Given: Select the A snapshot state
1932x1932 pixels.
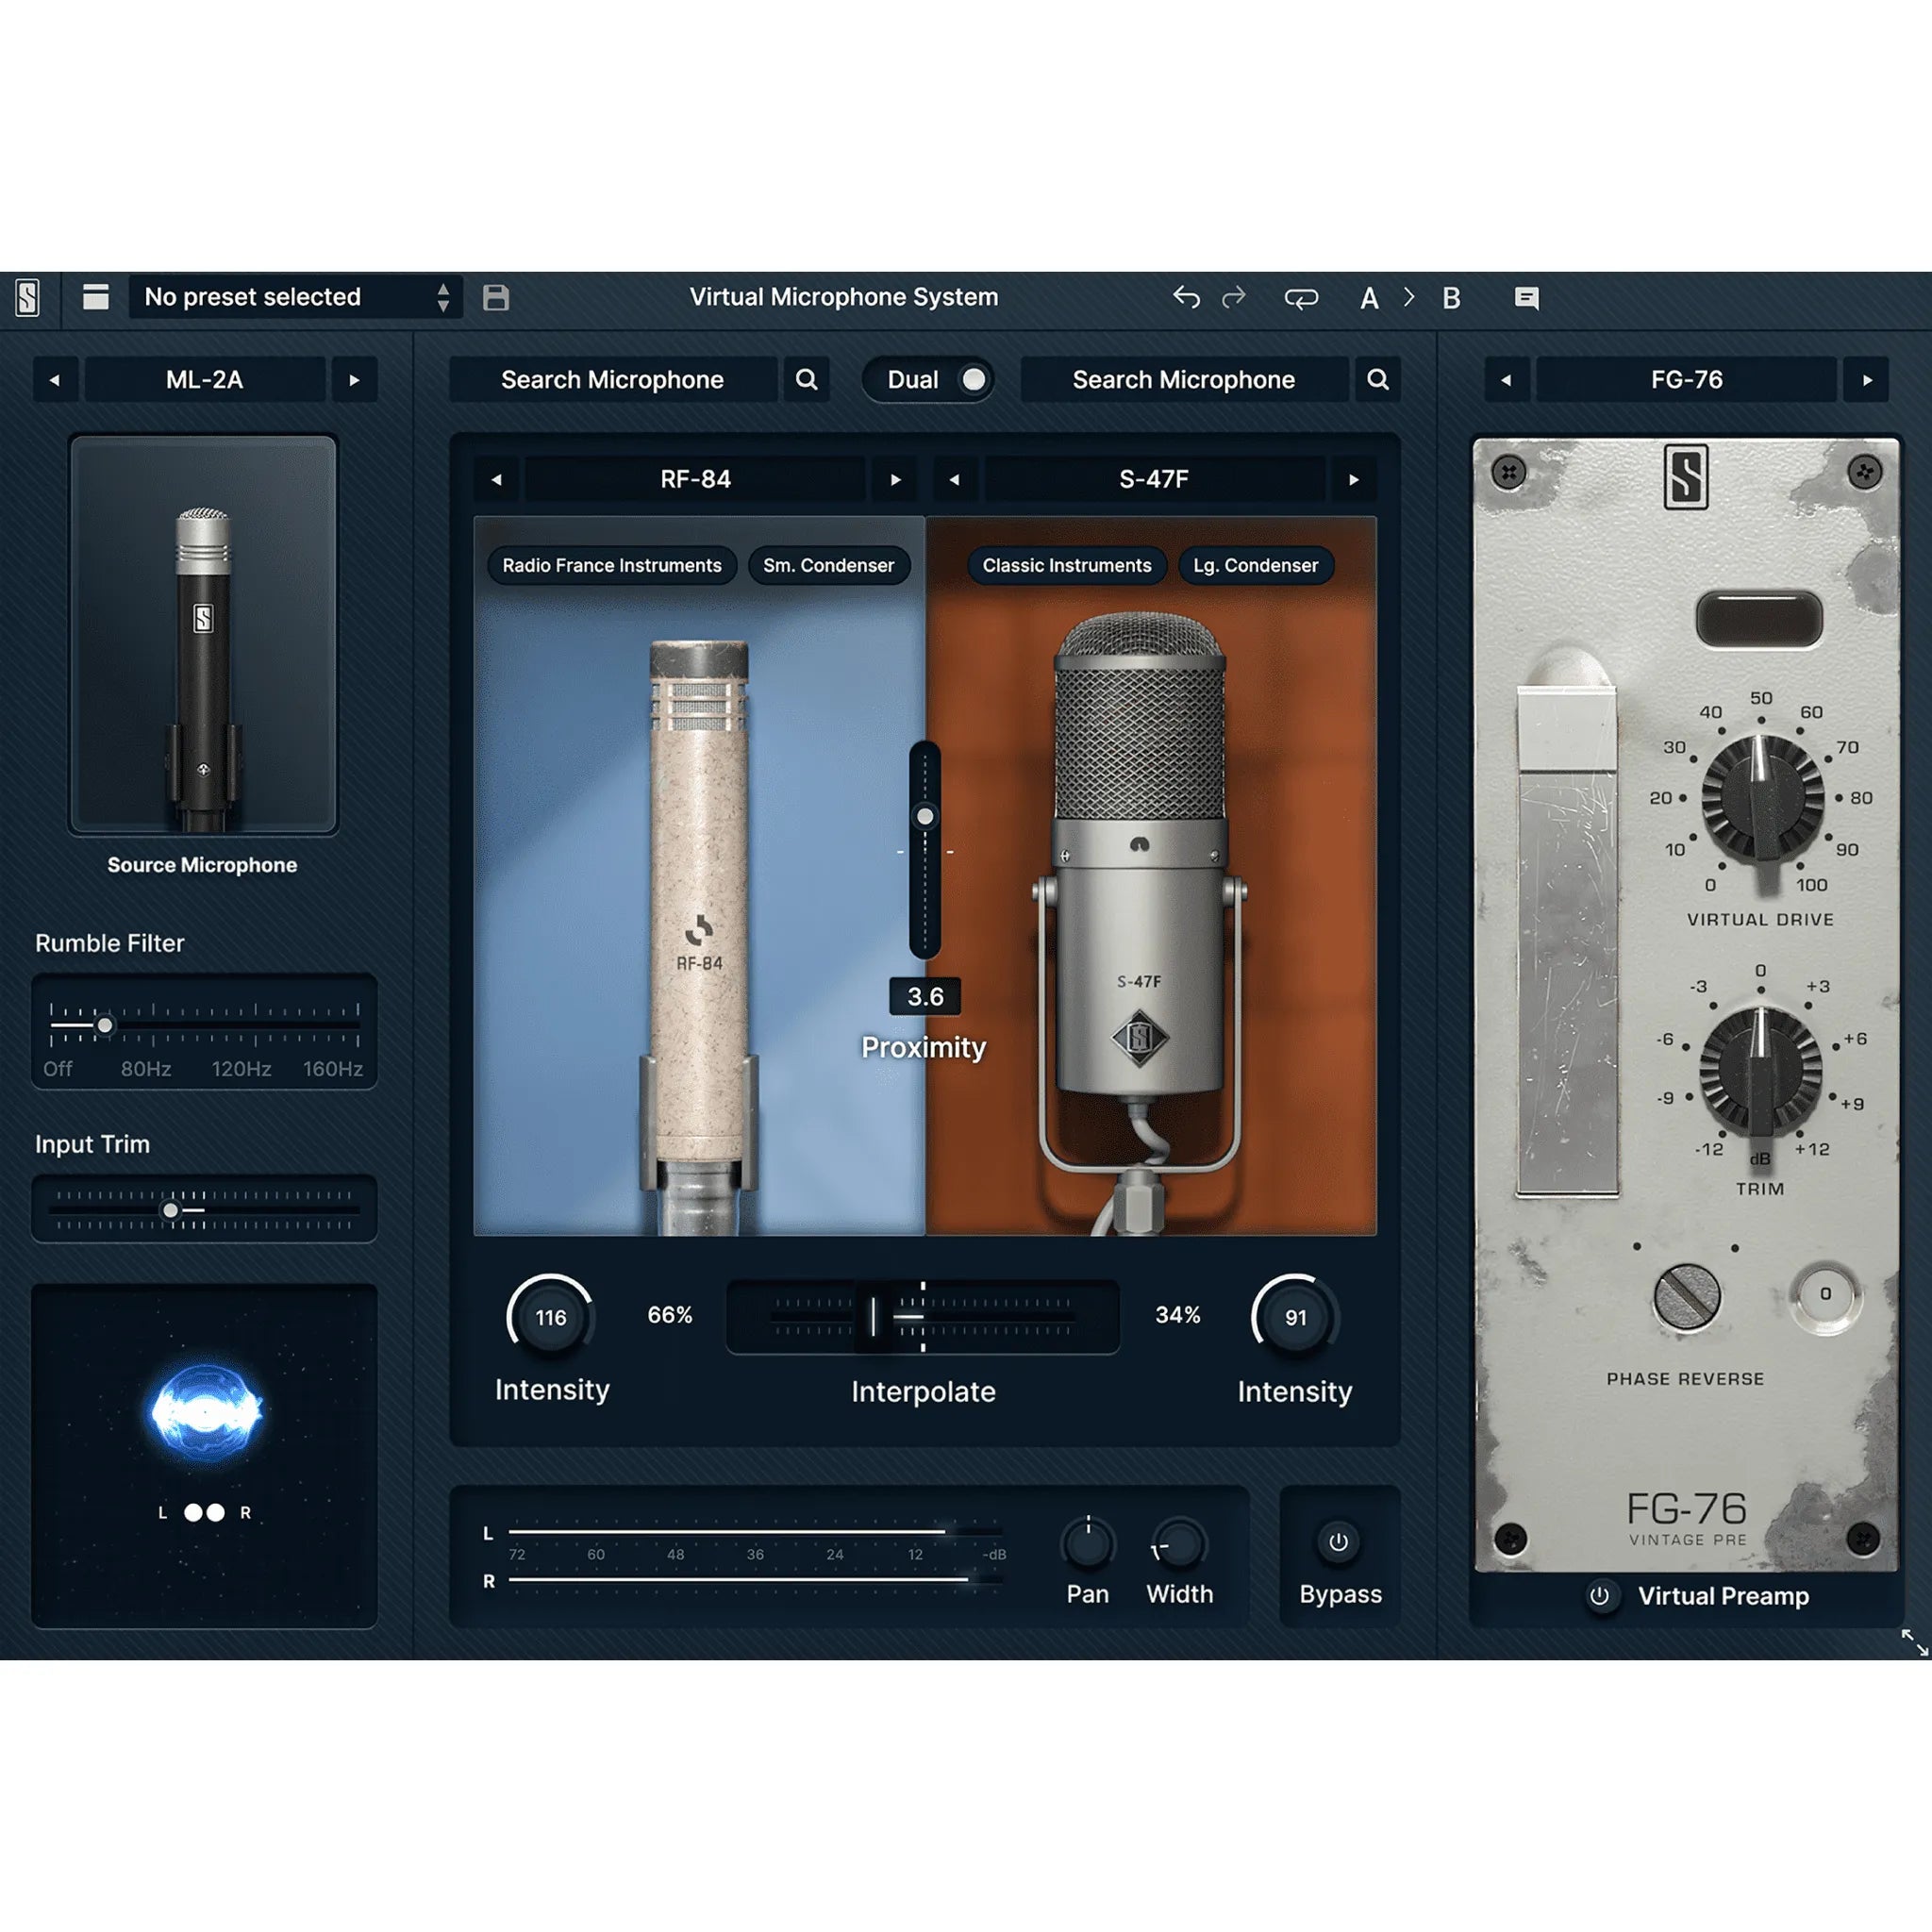Looking at the screenshot, I should (x=1369, y=297).
